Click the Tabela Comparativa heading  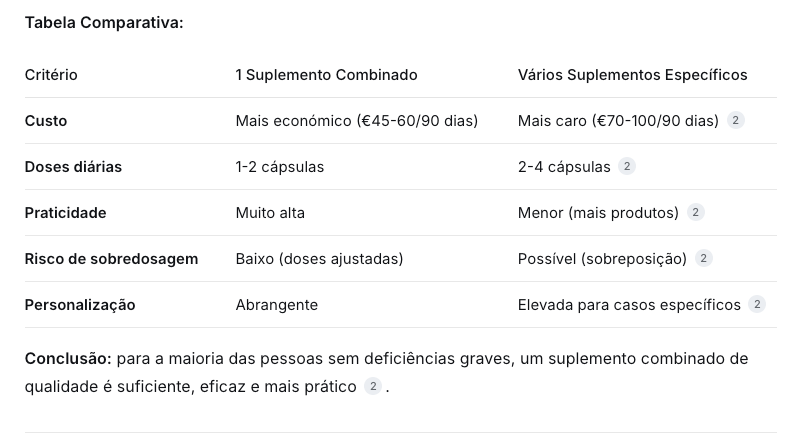(104, 22)
